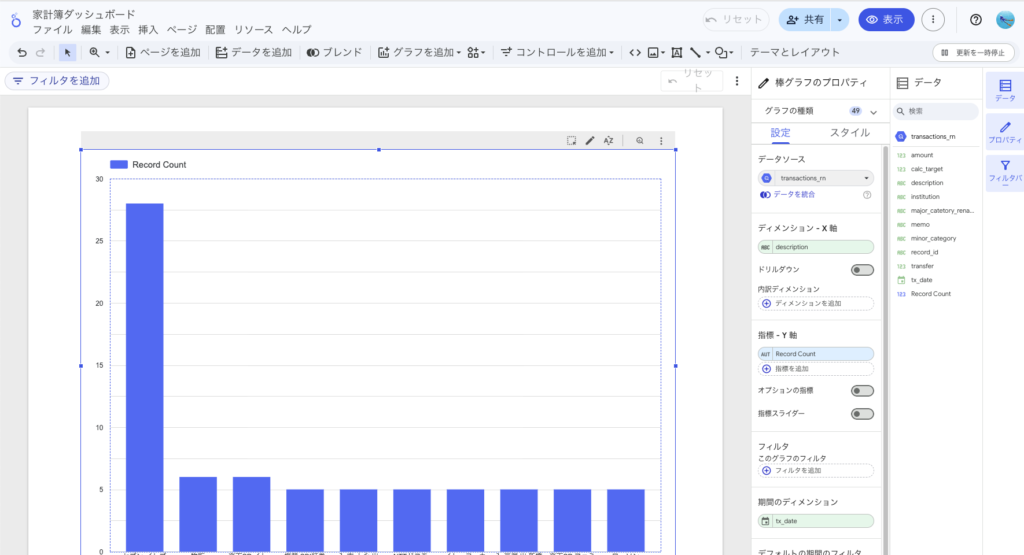The image size is (1024, 555).
Task: Toggle the 指標スライダー switch
Action: (861, 414)
